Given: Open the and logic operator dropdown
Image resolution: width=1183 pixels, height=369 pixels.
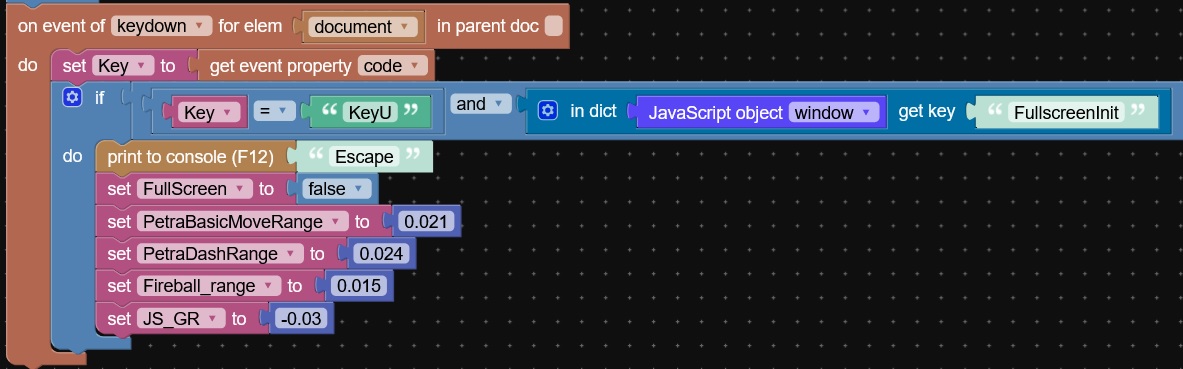Looking at the screenshot, I should click(x=481, y=104).
